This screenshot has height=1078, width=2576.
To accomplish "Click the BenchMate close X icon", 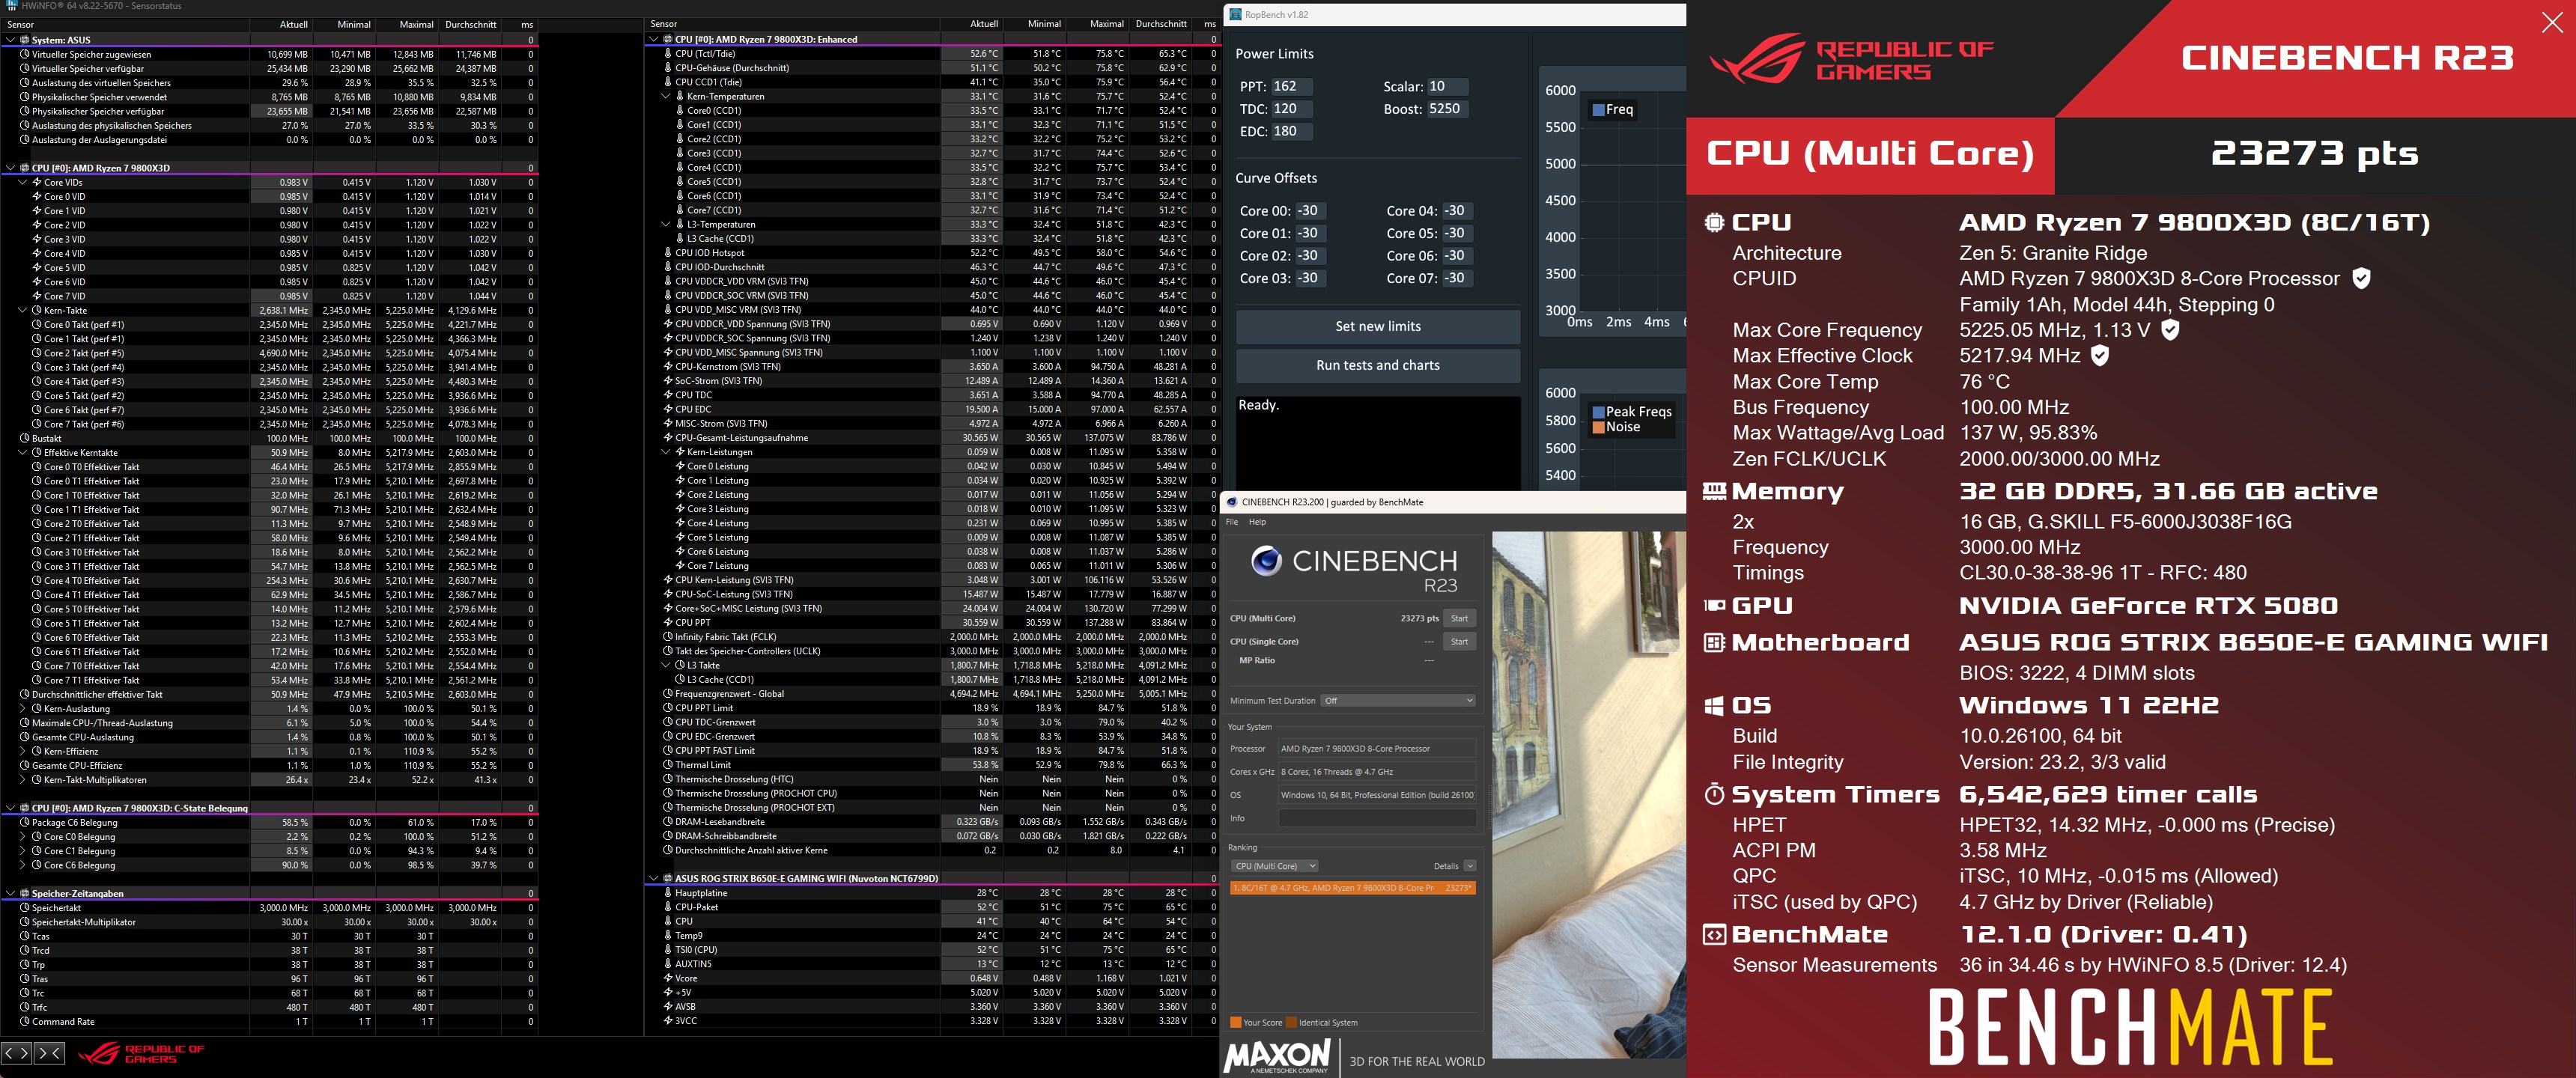I will tap(2552, 22).
